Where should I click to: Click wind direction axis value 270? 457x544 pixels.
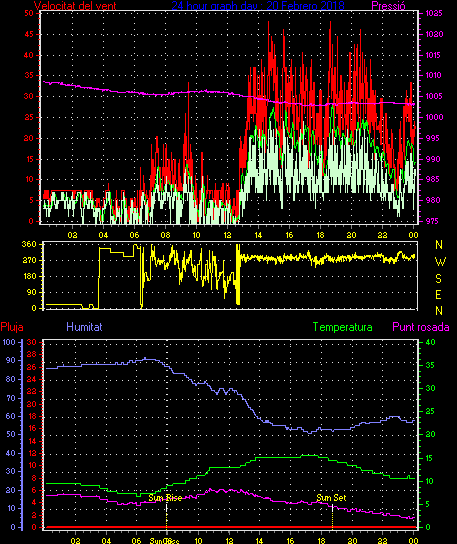point(29,260)
